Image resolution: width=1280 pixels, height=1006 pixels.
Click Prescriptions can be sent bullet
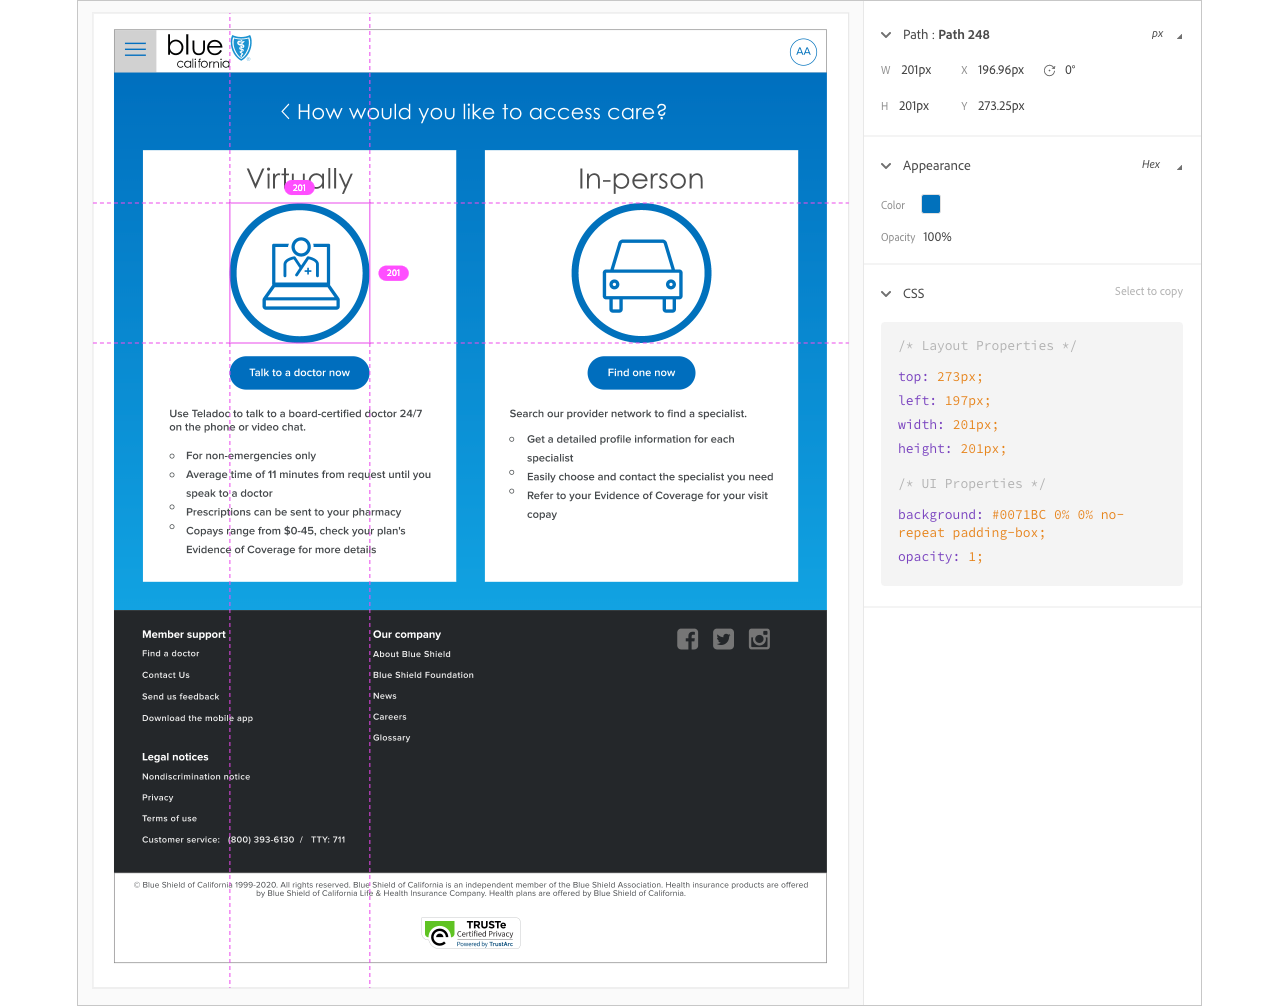pos(294,512)
